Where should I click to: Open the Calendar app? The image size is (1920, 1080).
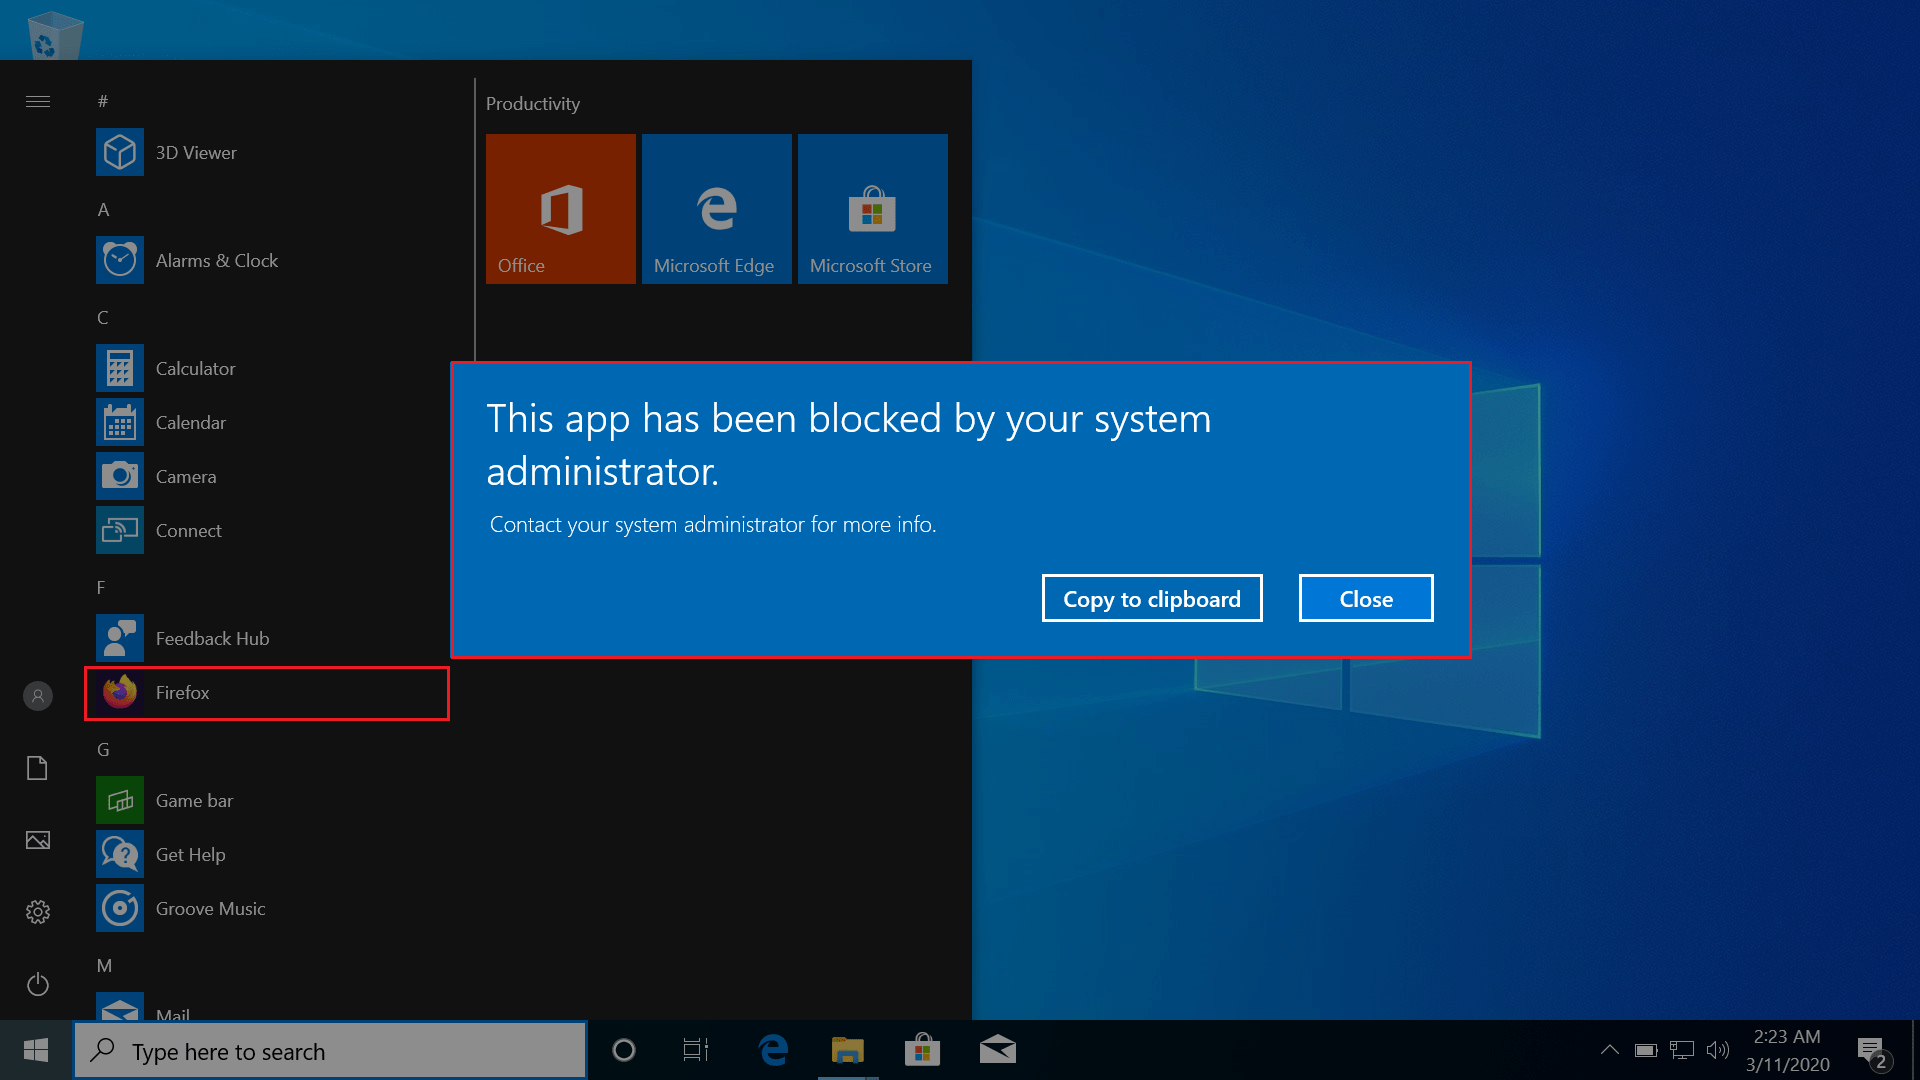(266, 422)
